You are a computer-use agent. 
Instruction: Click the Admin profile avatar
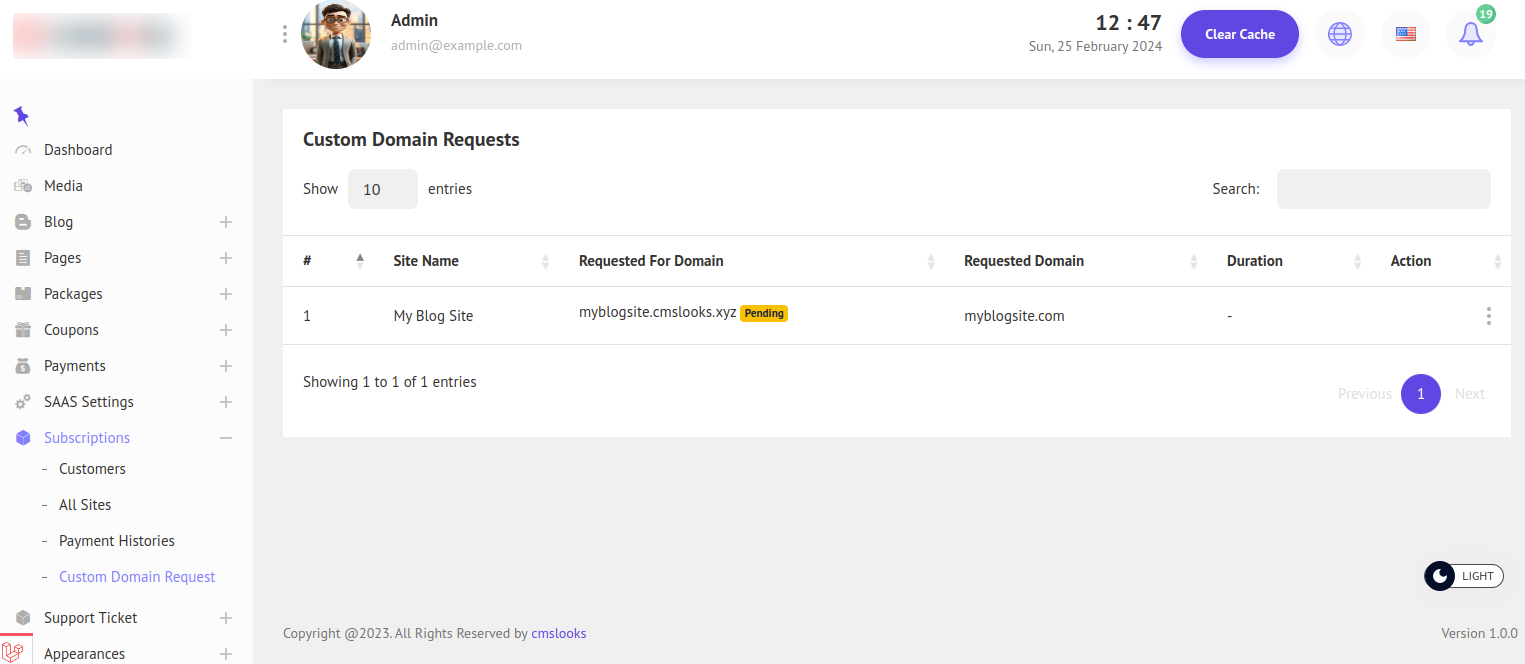tap(336, 34)
